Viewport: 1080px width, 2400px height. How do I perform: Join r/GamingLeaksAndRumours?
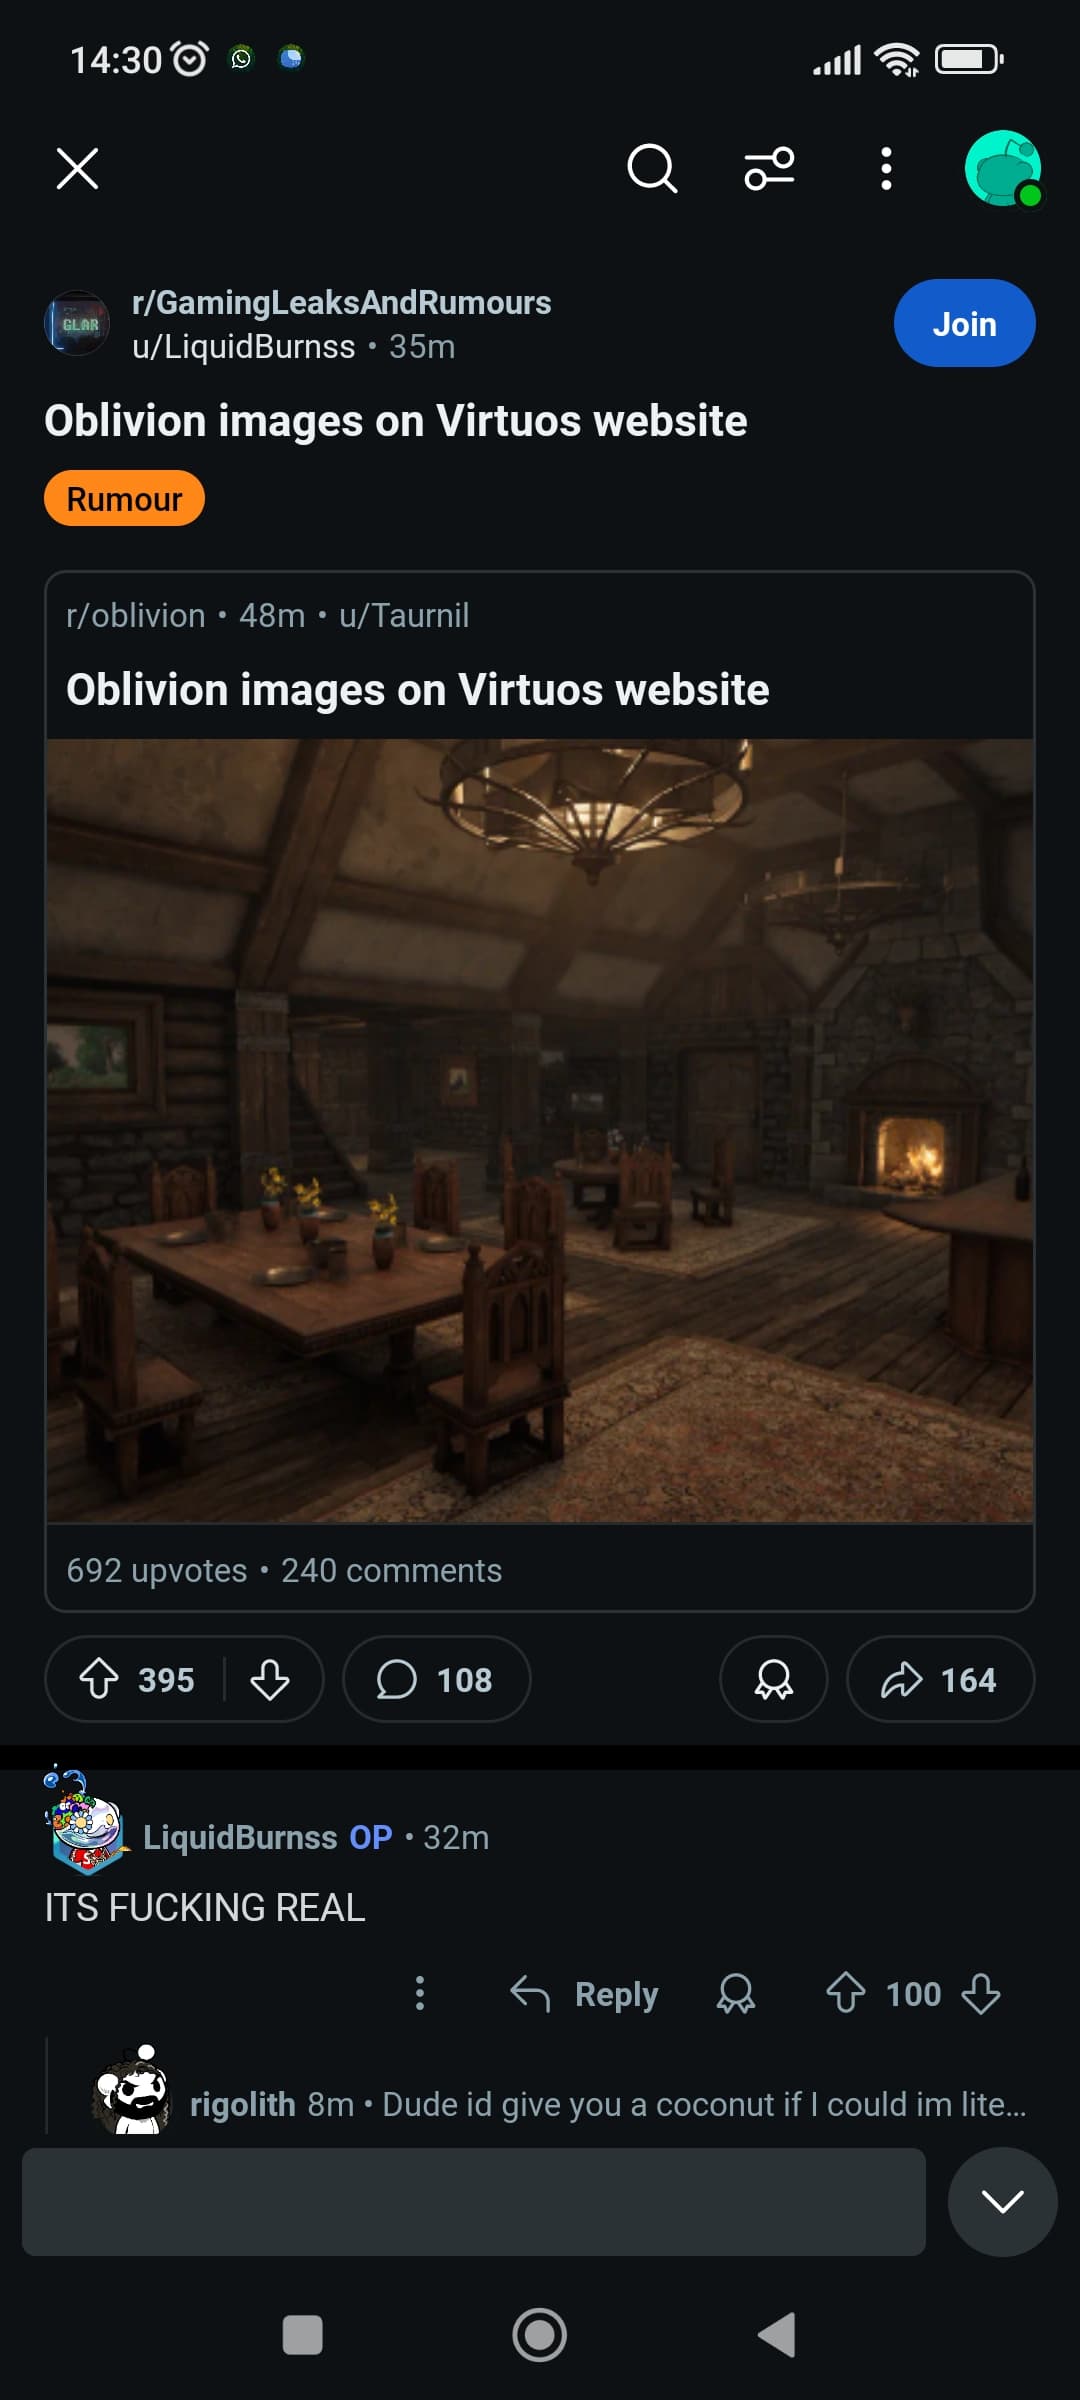pyautogui.click(x=964, y=323)
